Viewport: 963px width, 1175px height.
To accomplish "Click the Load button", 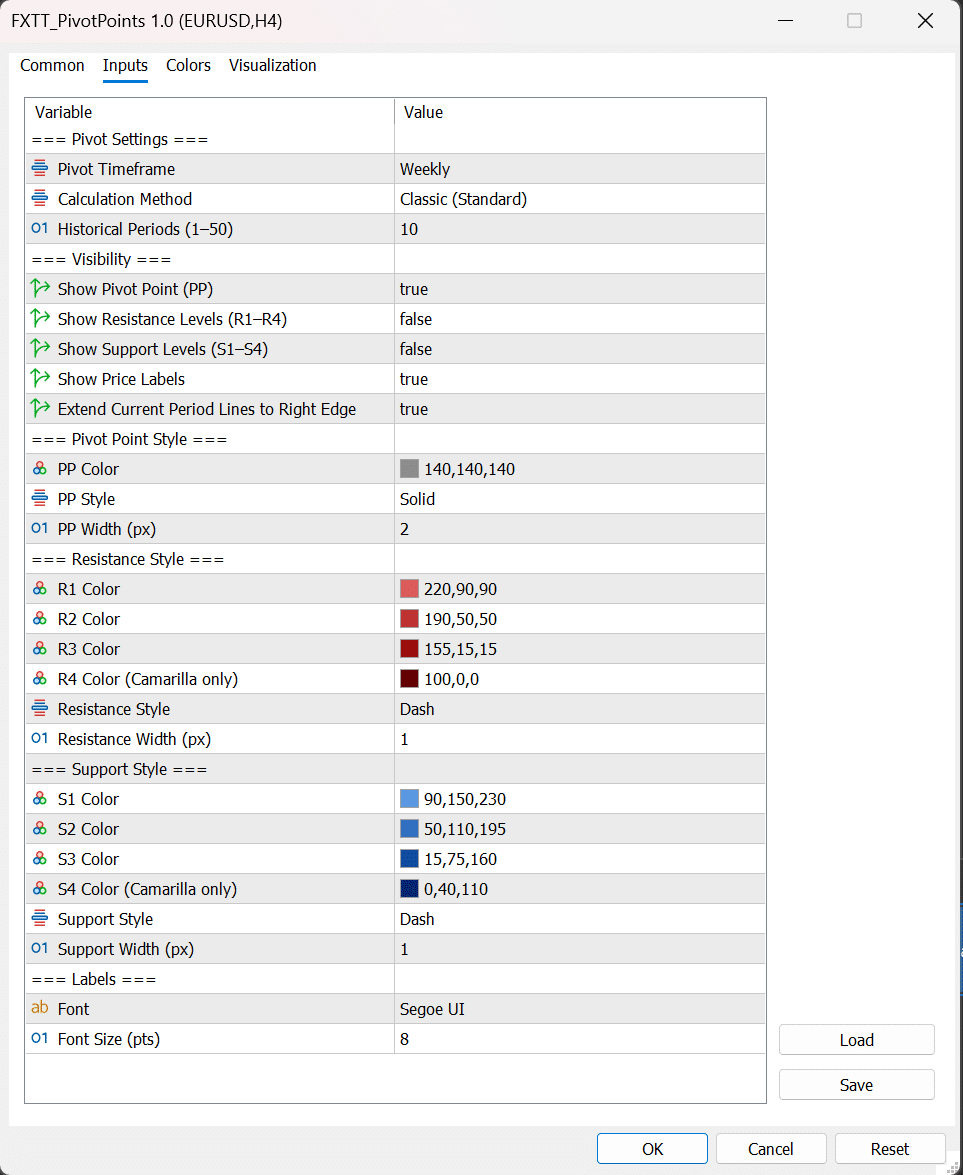I will tap(856, 1040).
